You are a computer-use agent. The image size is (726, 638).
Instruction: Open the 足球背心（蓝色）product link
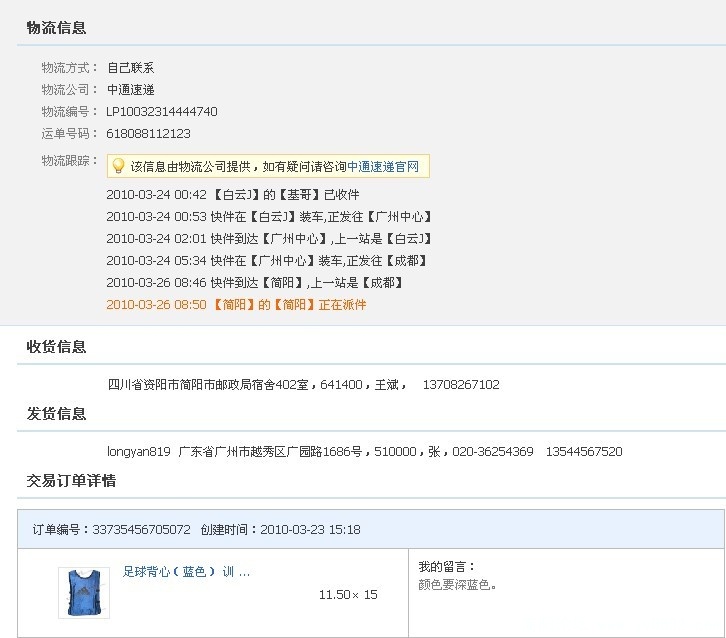coord(186,572)
